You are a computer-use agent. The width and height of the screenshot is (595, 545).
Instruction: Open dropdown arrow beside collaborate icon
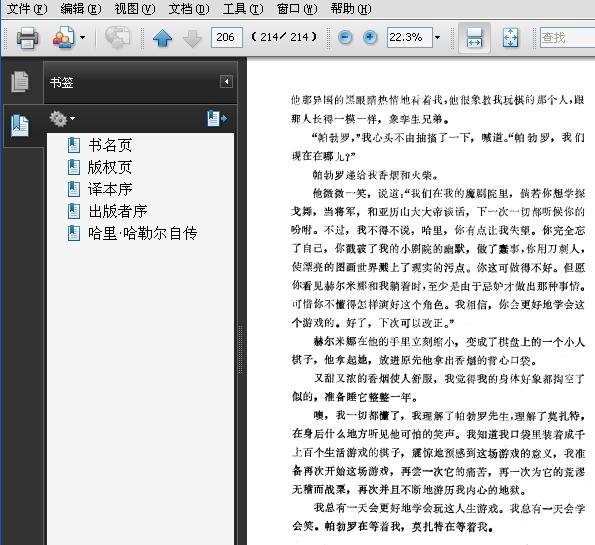(x=82, y=38)
